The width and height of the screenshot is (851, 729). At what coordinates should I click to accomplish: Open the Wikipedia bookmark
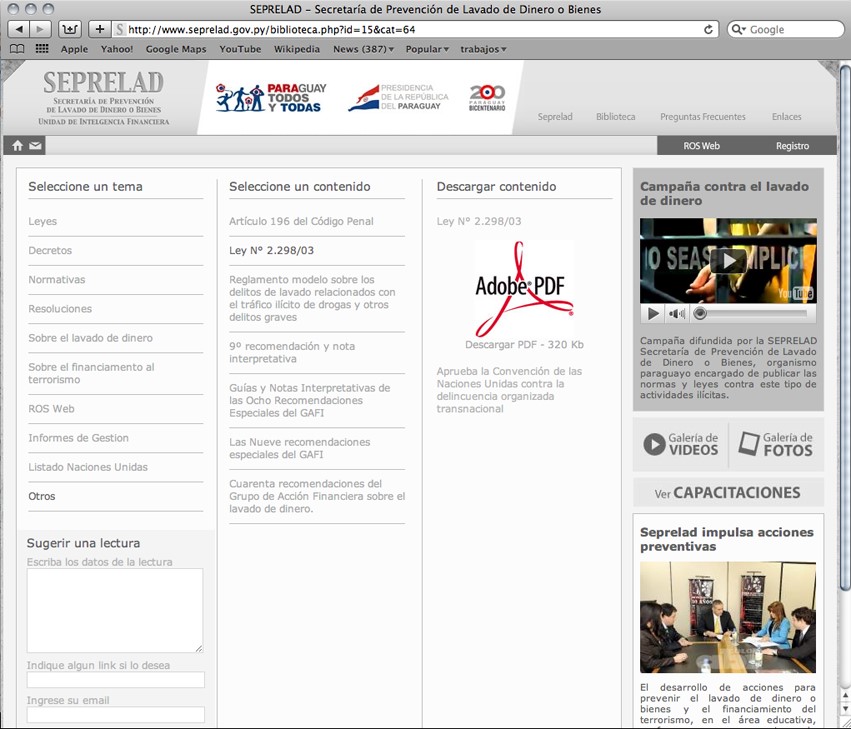tap(296, 49)
